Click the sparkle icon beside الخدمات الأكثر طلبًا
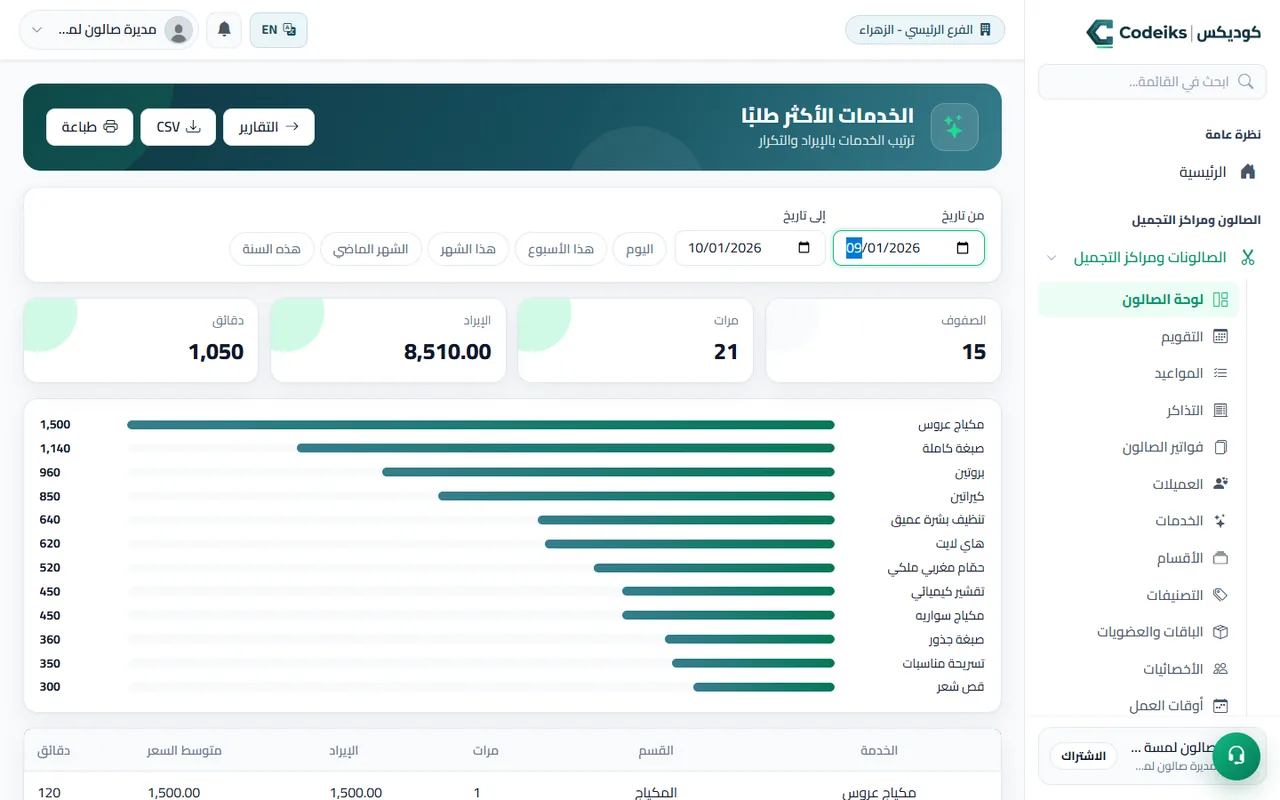1280x800 pixels. click(x=954, y=127)
